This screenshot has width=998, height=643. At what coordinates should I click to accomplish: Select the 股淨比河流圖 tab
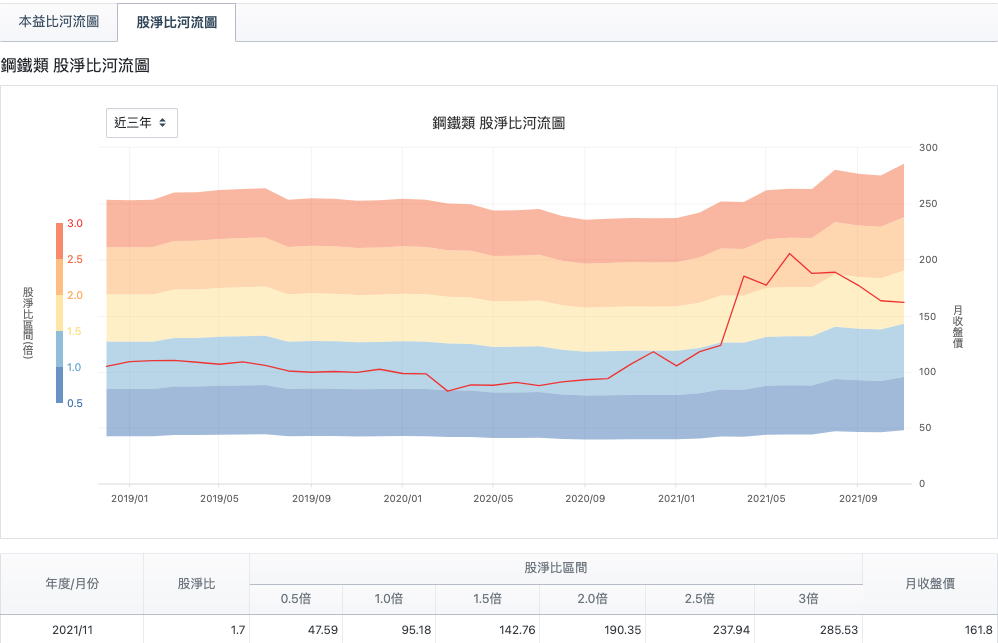(x=176, y=22)
